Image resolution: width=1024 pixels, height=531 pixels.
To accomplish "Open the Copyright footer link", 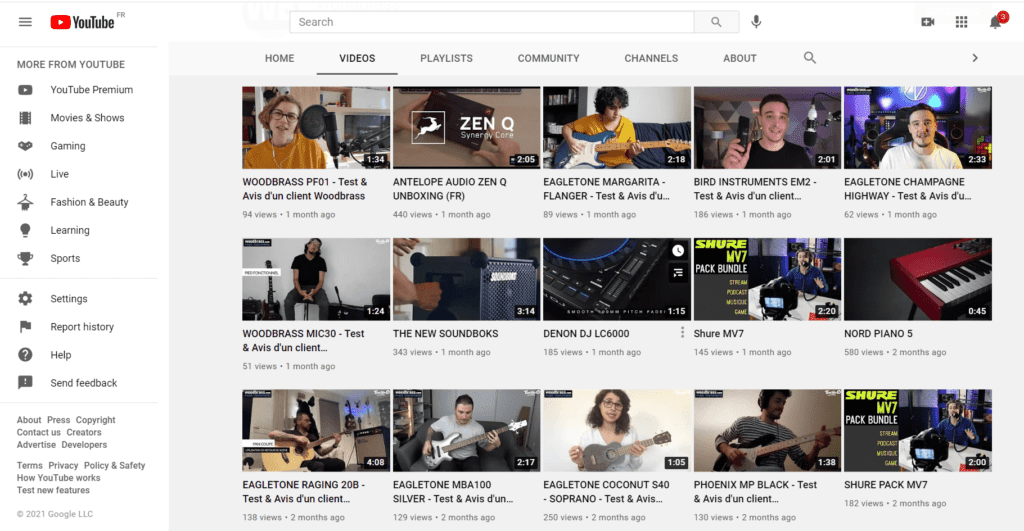I will (95, 420).
